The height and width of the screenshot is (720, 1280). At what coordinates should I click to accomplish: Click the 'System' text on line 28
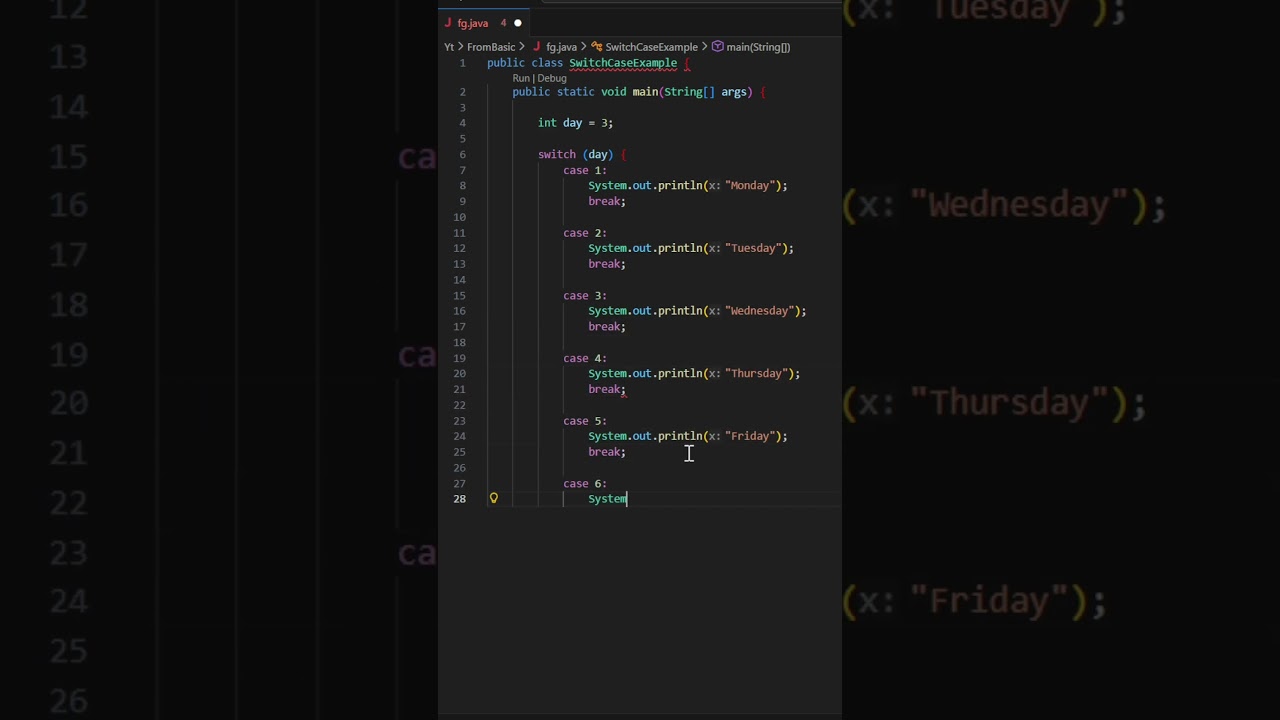tap(607, 499)
